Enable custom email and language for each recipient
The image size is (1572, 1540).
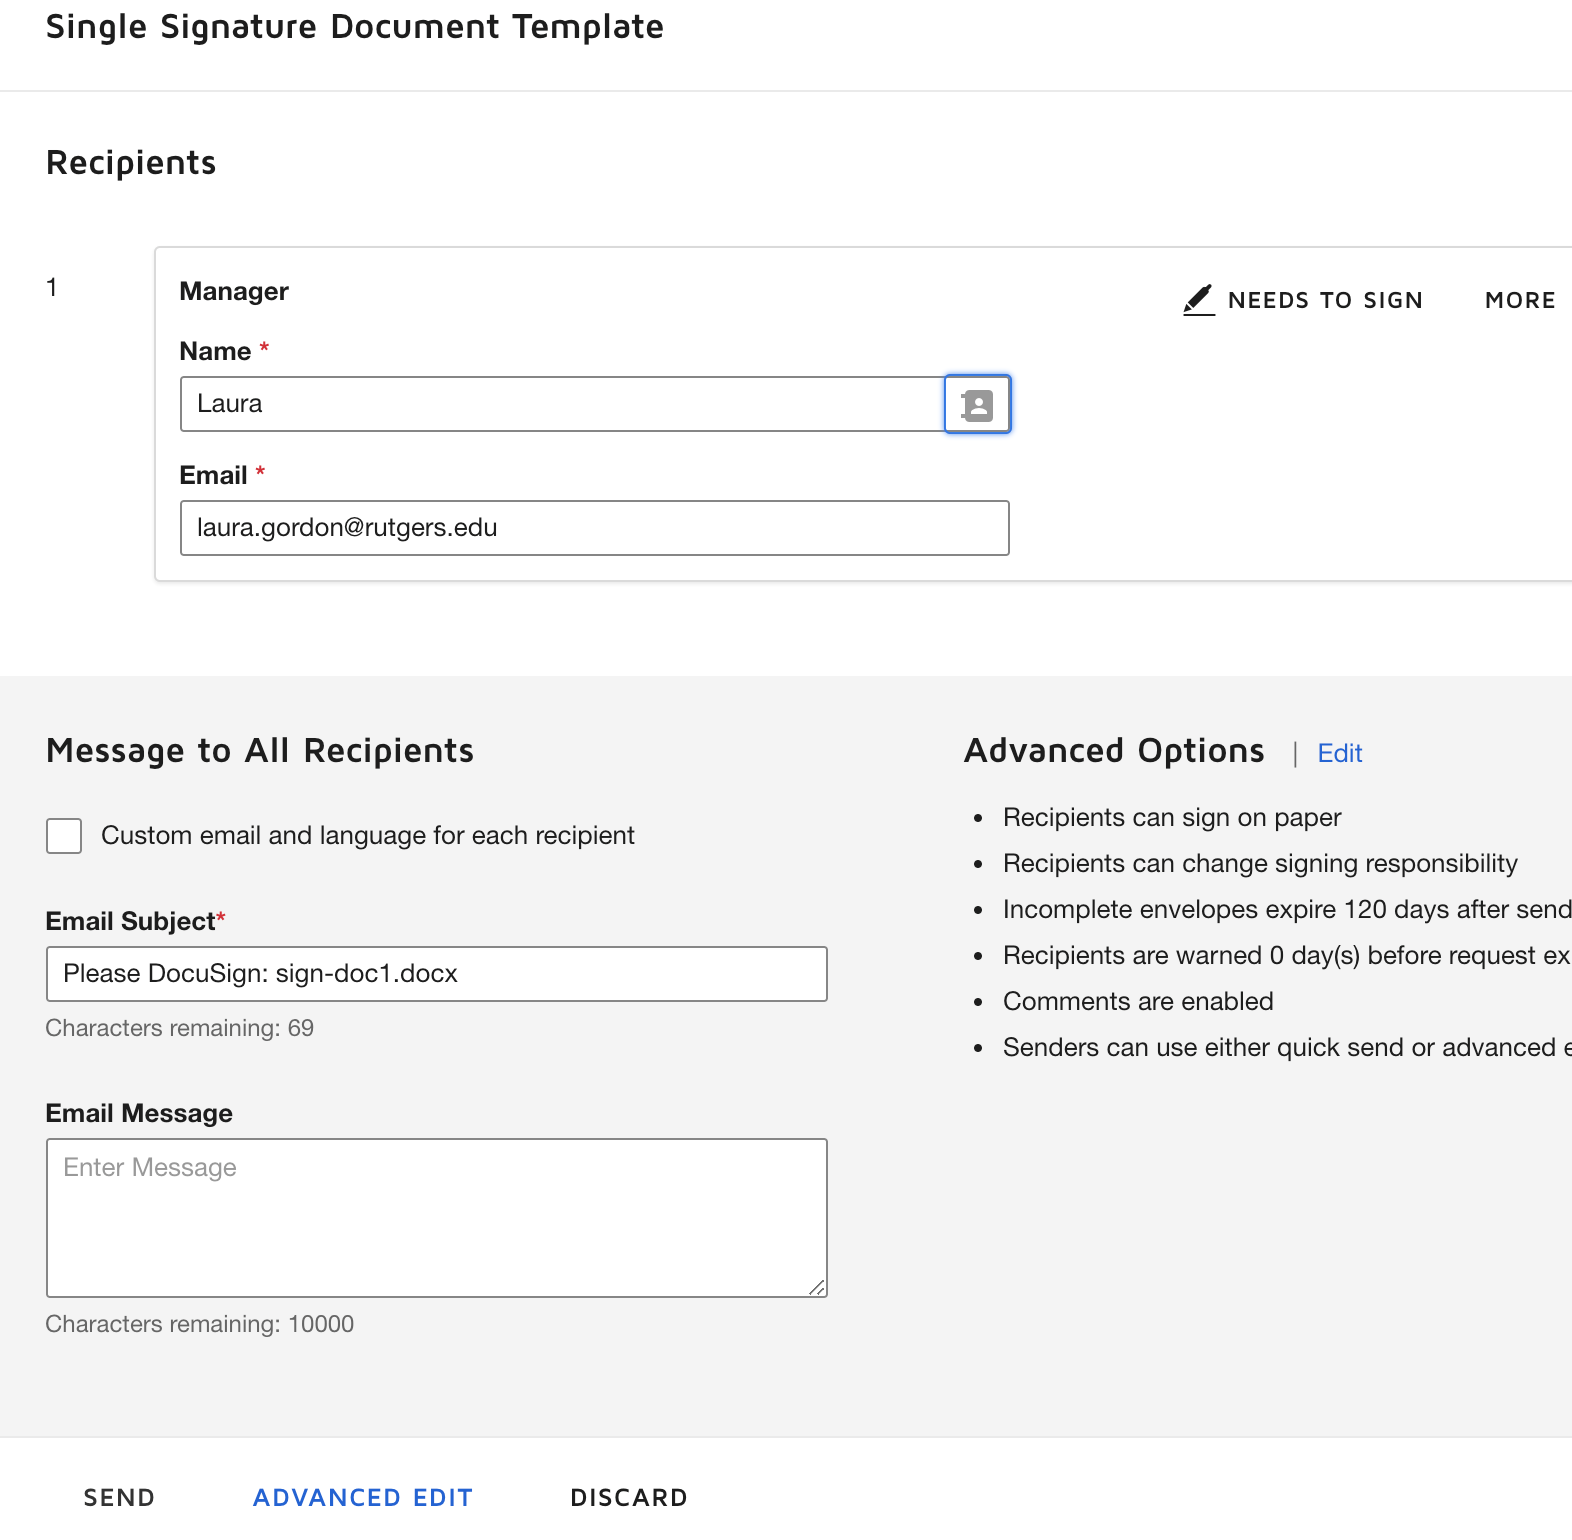[64, 836]
